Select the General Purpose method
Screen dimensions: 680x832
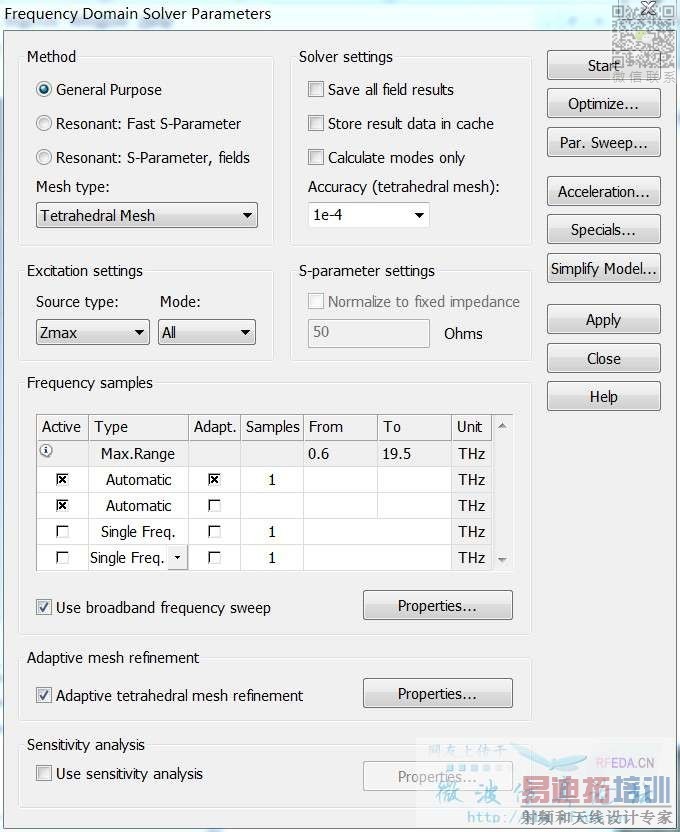tap(44, 90)
